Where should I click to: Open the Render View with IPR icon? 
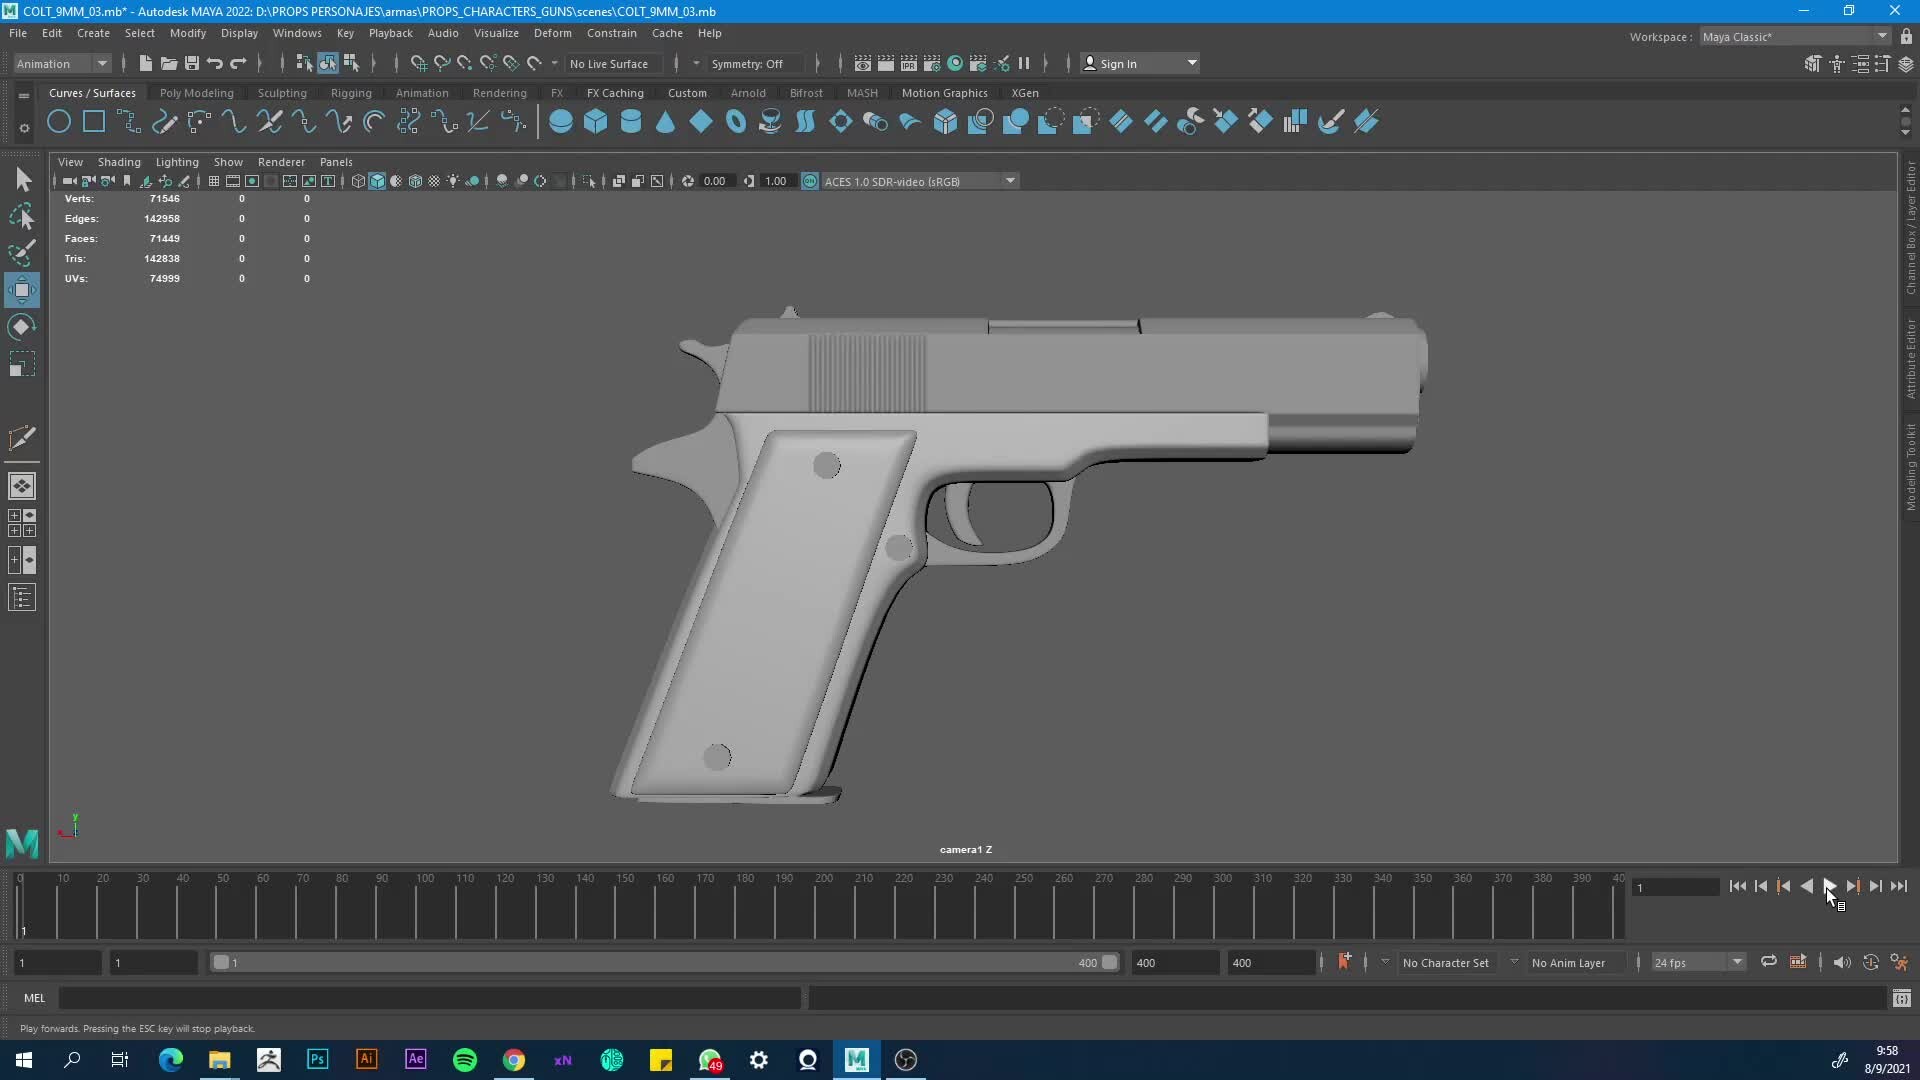[x=908, y=63]
